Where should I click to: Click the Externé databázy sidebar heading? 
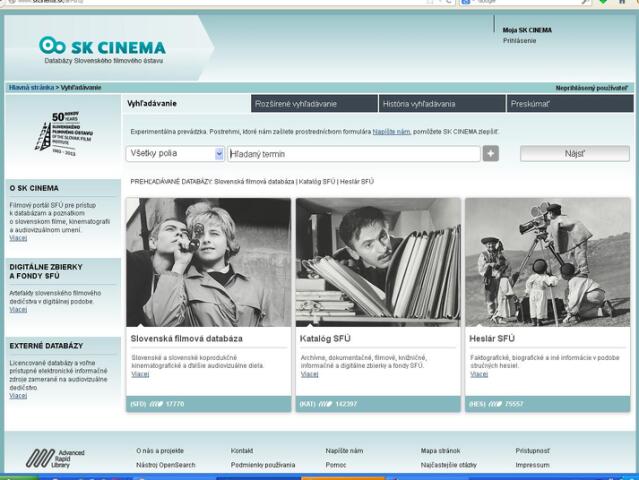[x=46, y=346]
